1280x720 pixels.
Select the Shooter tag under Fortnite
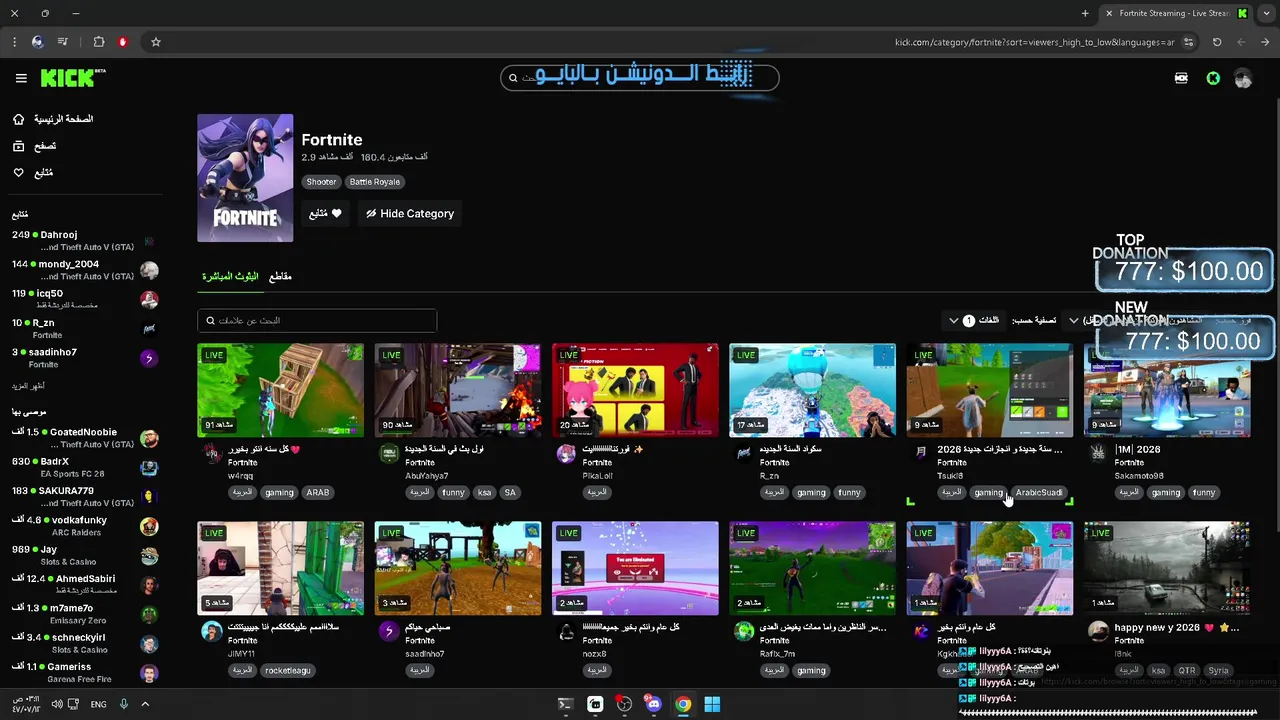pos(321,182)
